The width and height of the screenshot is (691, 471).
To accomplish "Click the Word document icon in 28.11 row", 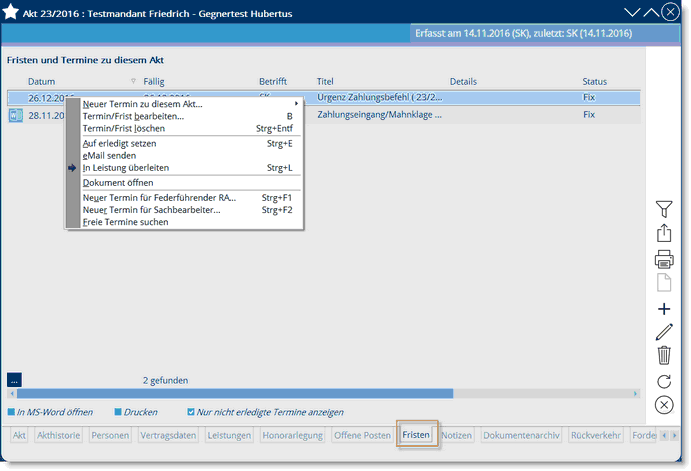I will pyautogui.click(x=16, y=115).
